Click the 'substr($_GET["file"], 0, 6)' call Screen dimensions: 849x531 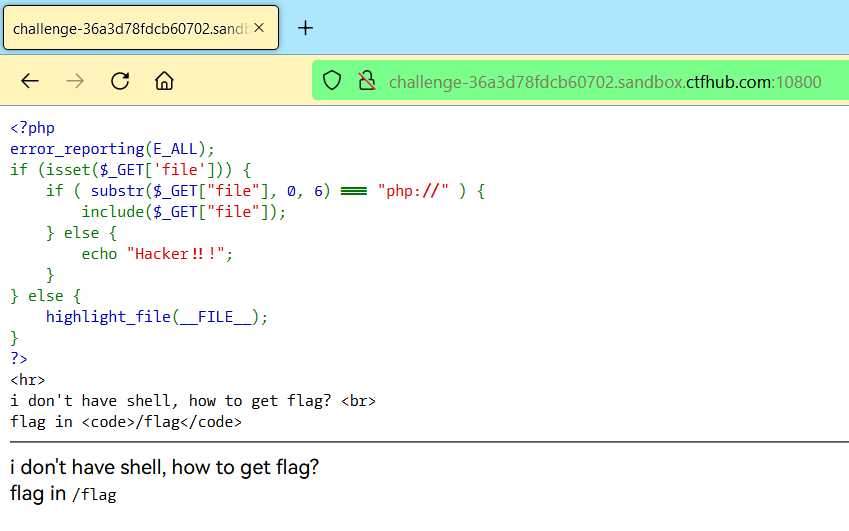click(x=210, y=191)
